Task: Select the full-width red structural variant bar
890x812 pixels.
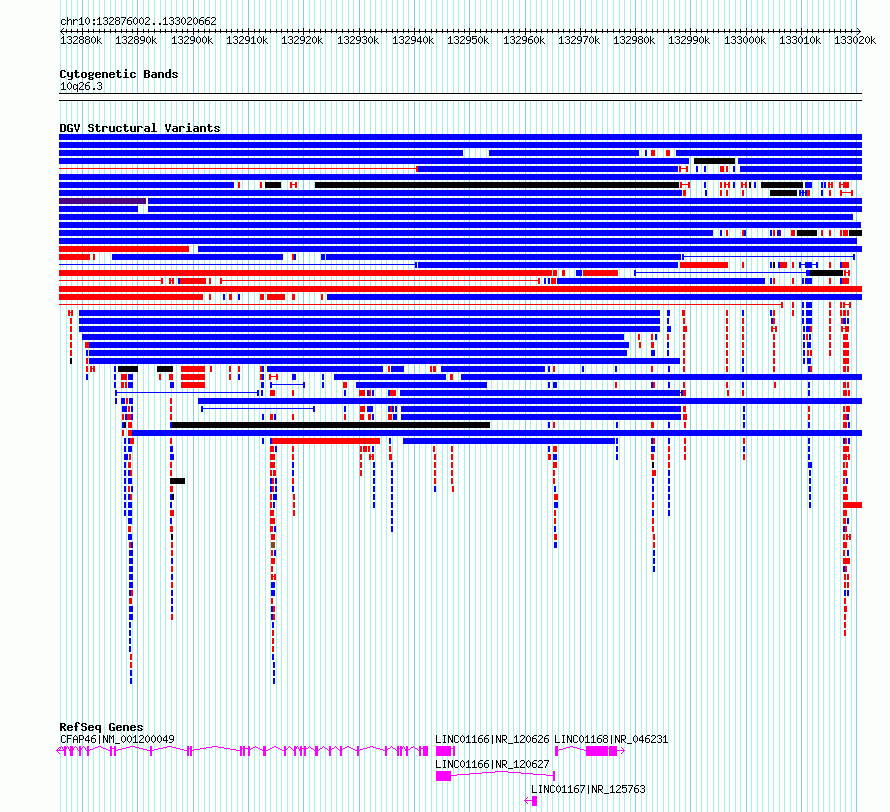Action: tap(460, 289)
